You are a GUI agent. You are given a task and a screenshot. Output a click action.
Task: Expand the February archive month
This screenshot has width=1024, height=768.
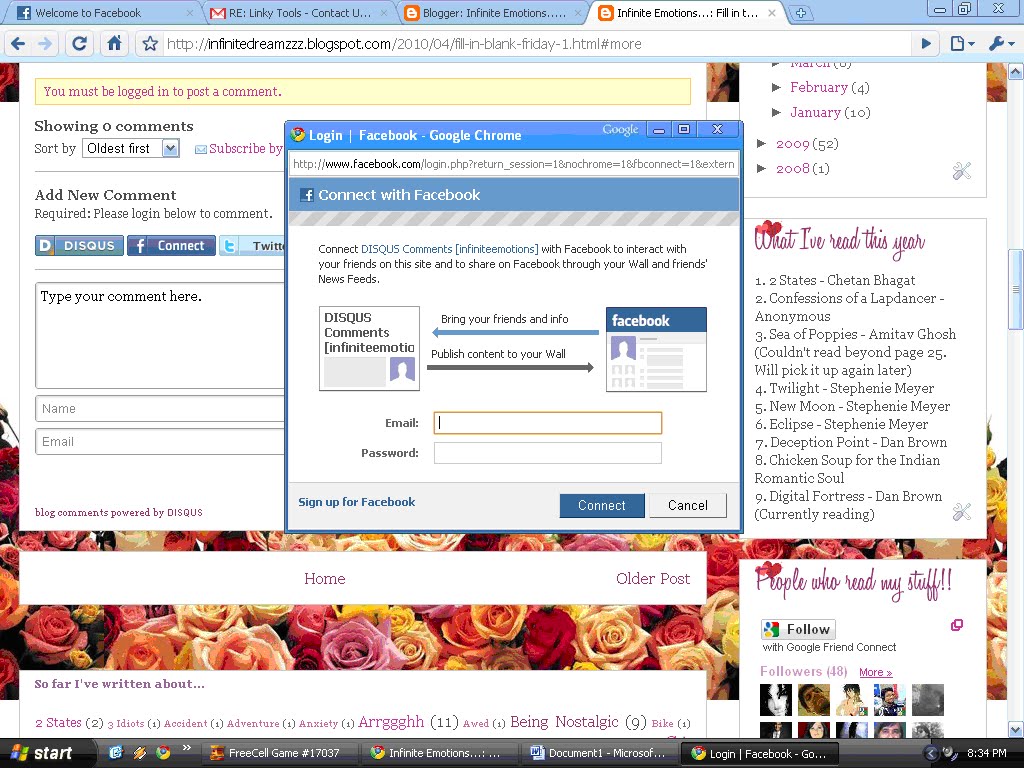coord(777,87)
